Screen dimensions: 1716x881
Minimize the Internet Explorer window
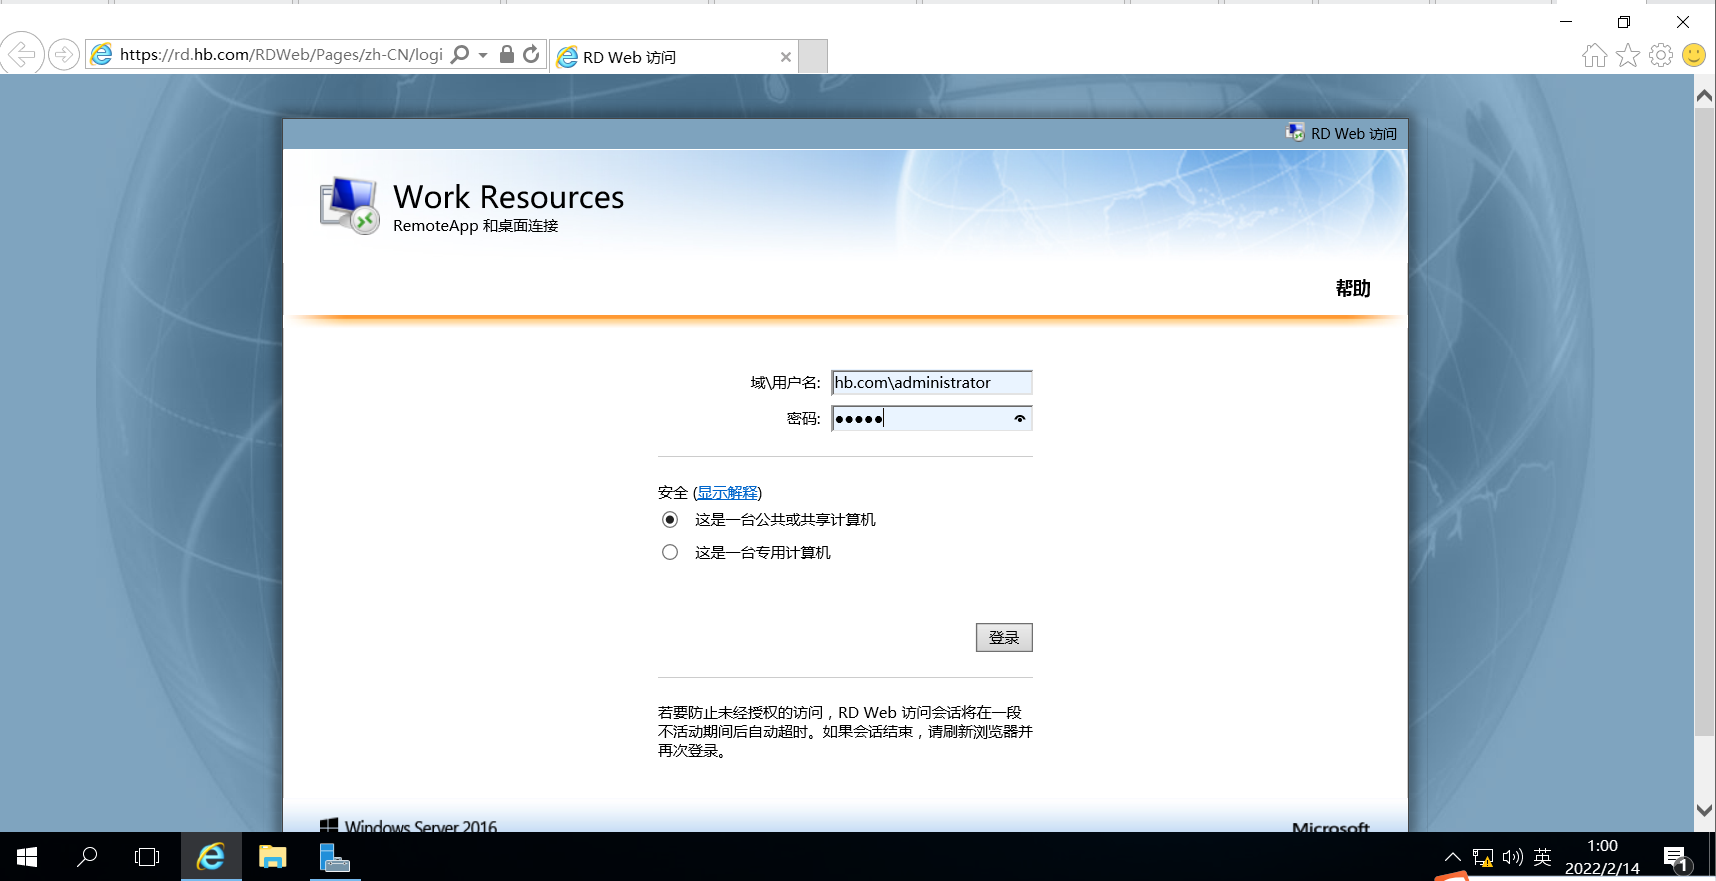1566,21
